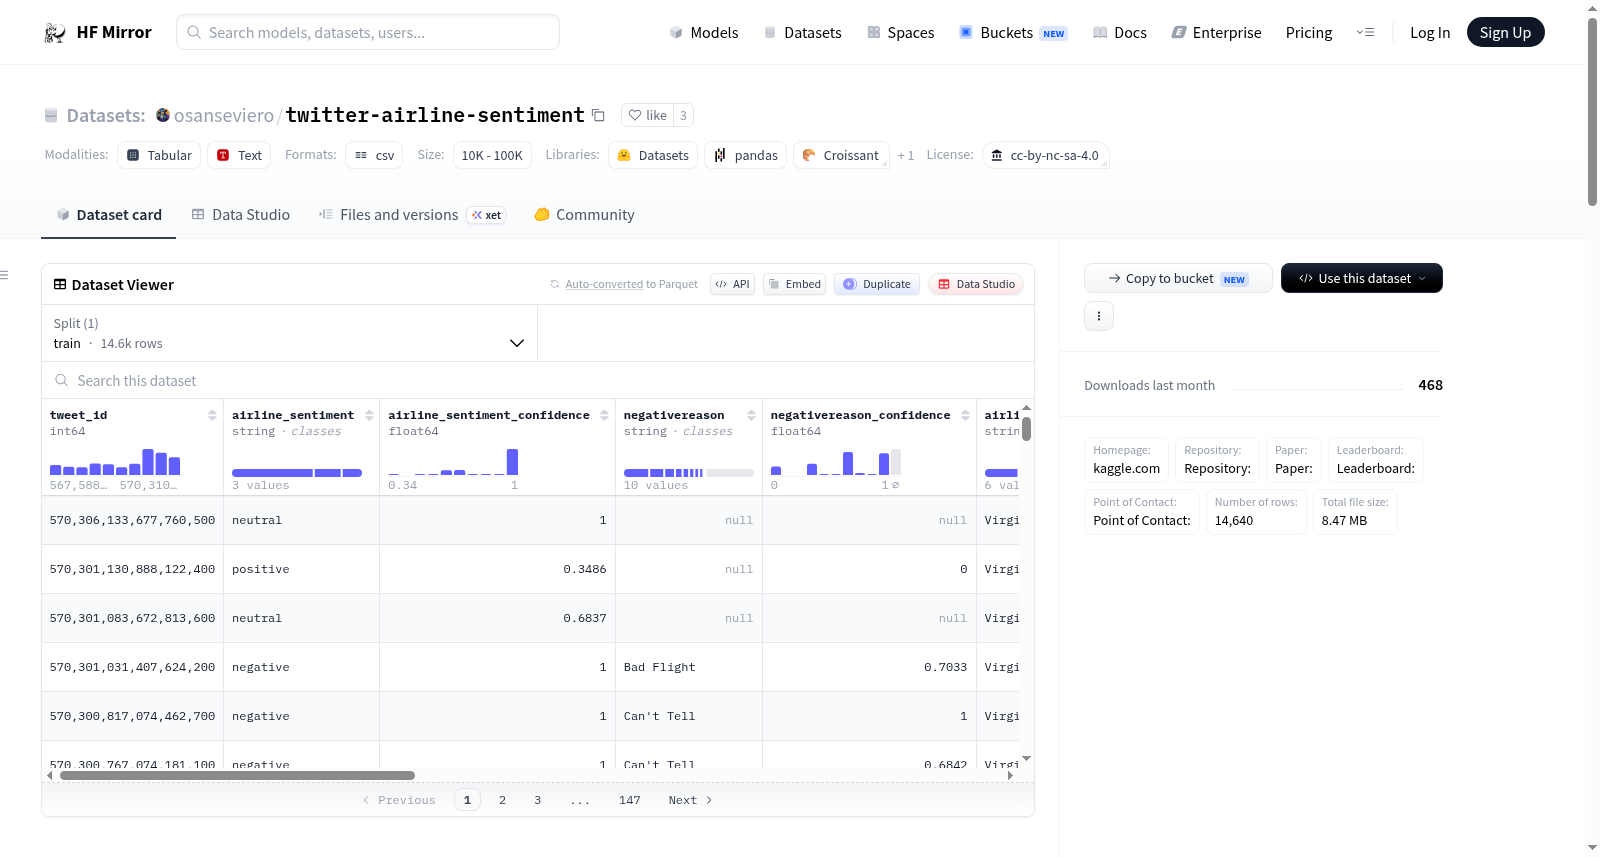The image size is (1600, 857).
Task: Focus the Search this dataset field
Action: (x=538, y=381)
